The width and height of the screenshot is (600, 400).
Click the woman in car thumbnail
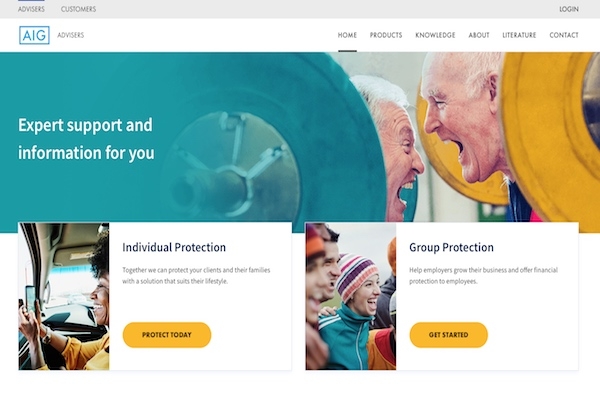64,296
